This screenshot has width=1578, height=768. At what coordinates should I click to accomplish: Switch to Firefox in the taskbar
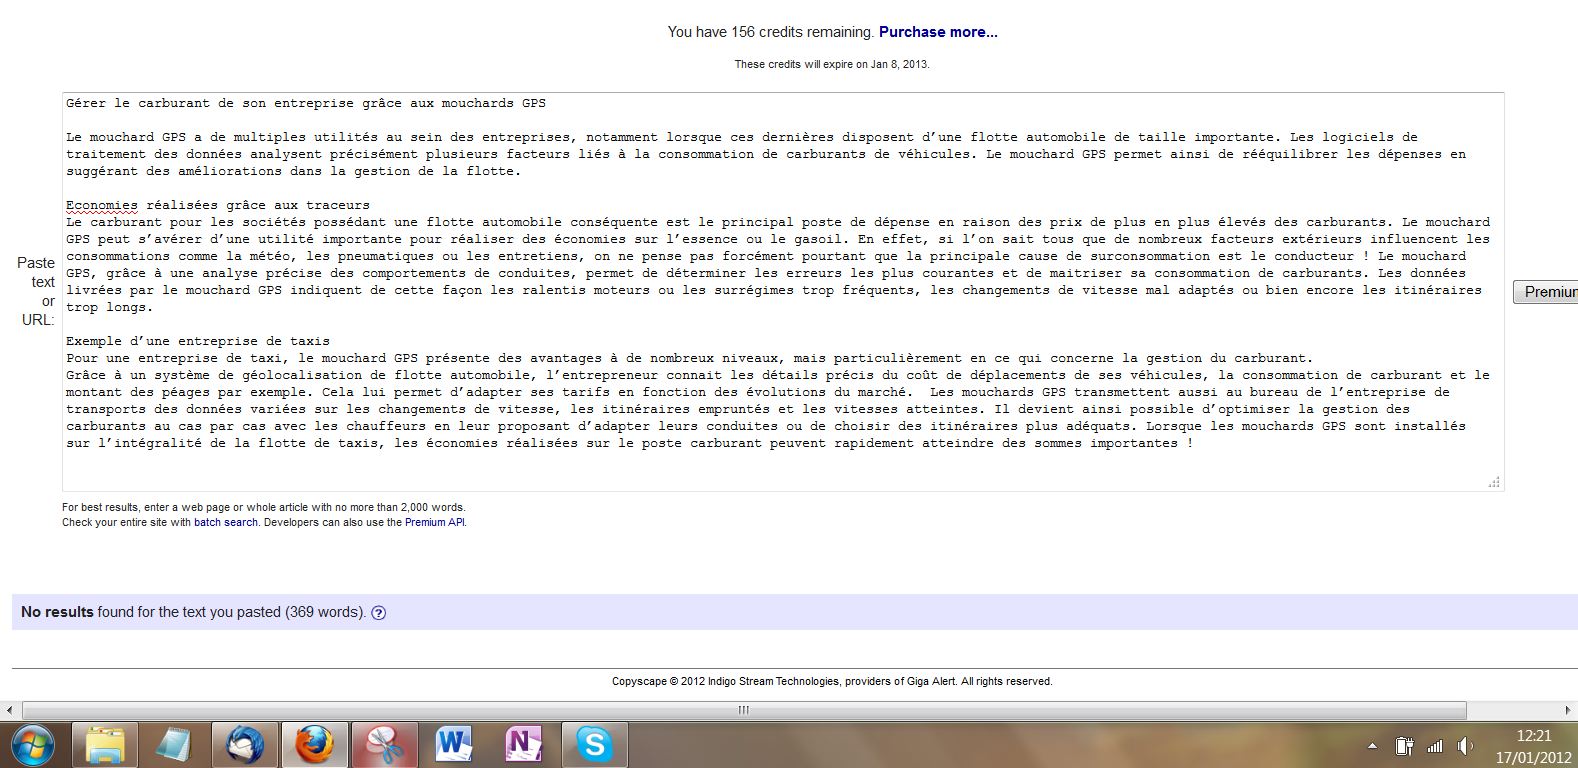point(314,745)
